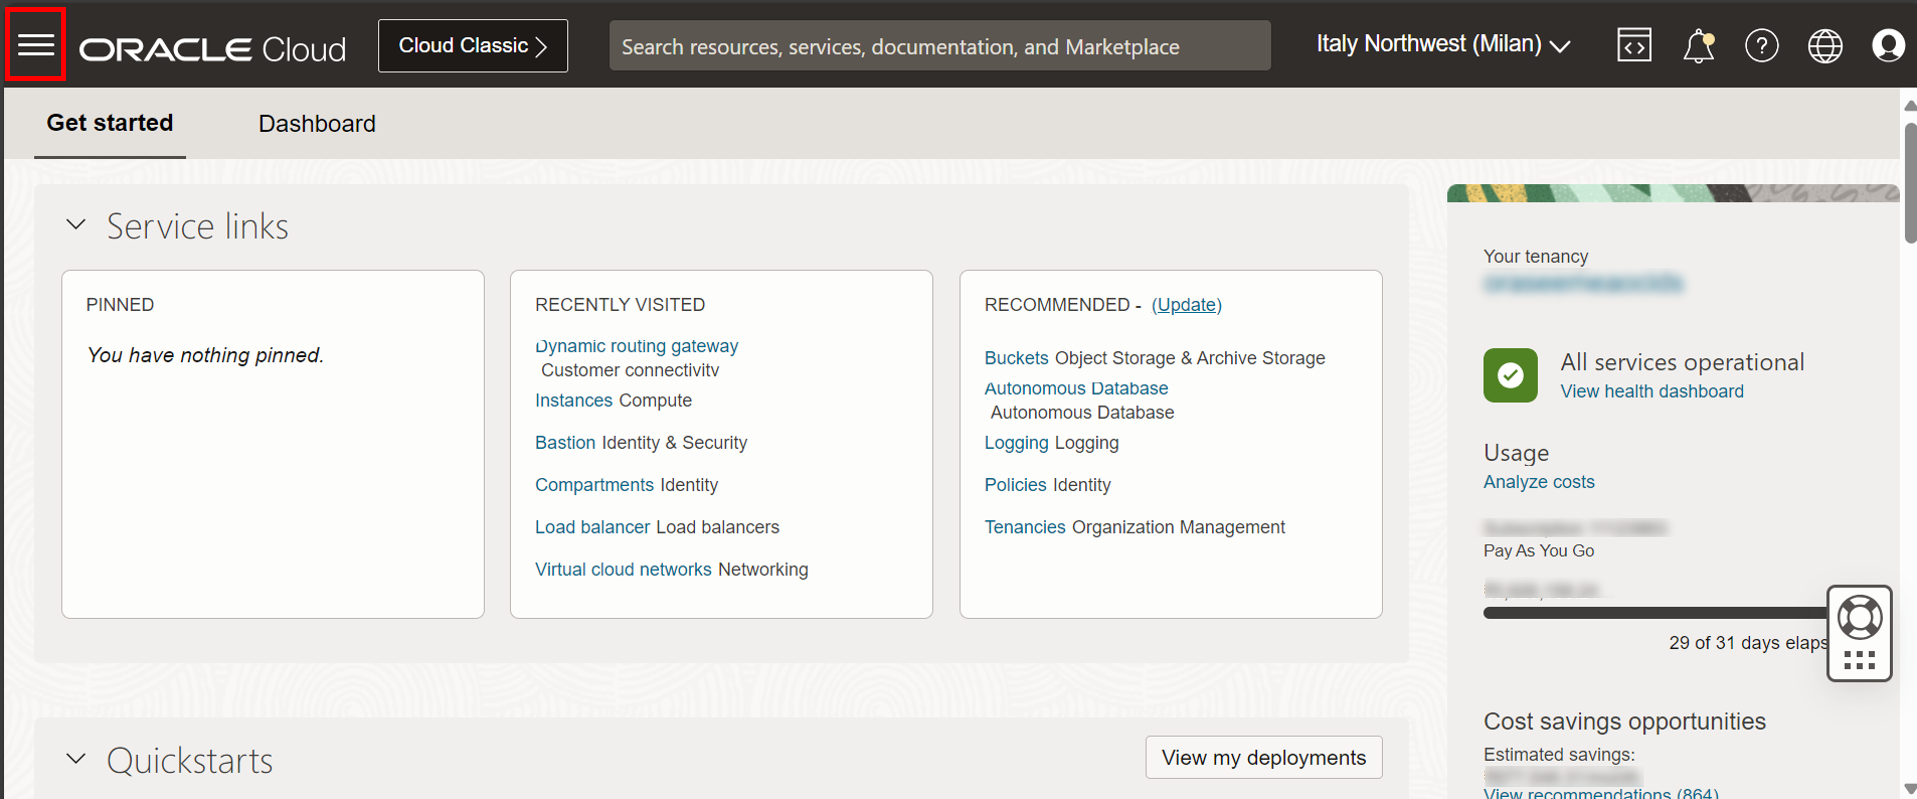Select the Get started tab

coord(110,123)
